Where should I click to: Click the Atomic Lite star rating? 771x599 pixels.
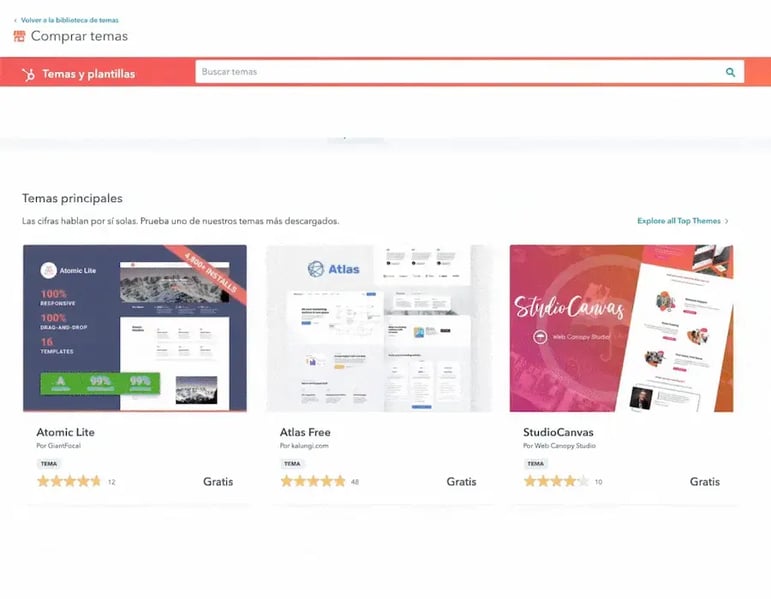[69, 481]
